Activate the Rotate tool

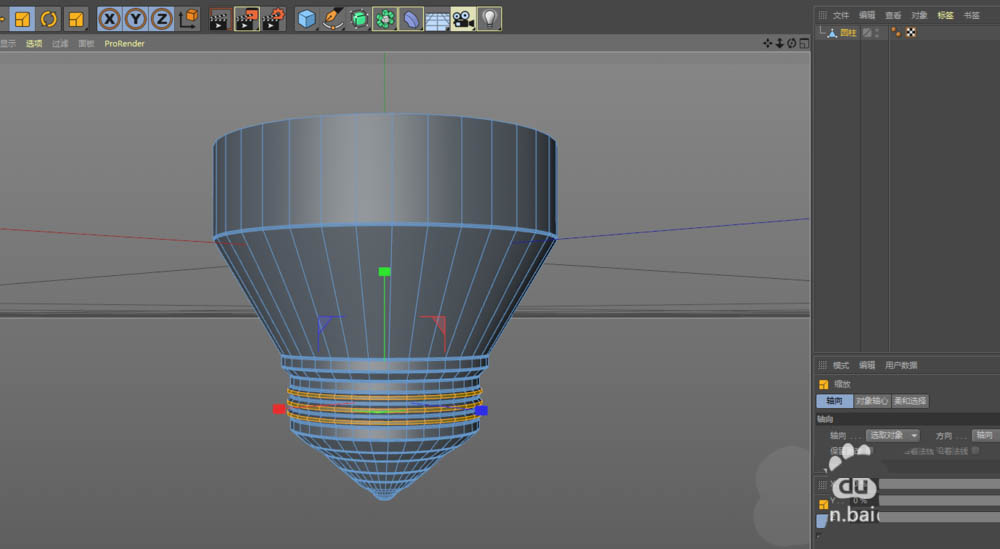click(x=49, y=19)
